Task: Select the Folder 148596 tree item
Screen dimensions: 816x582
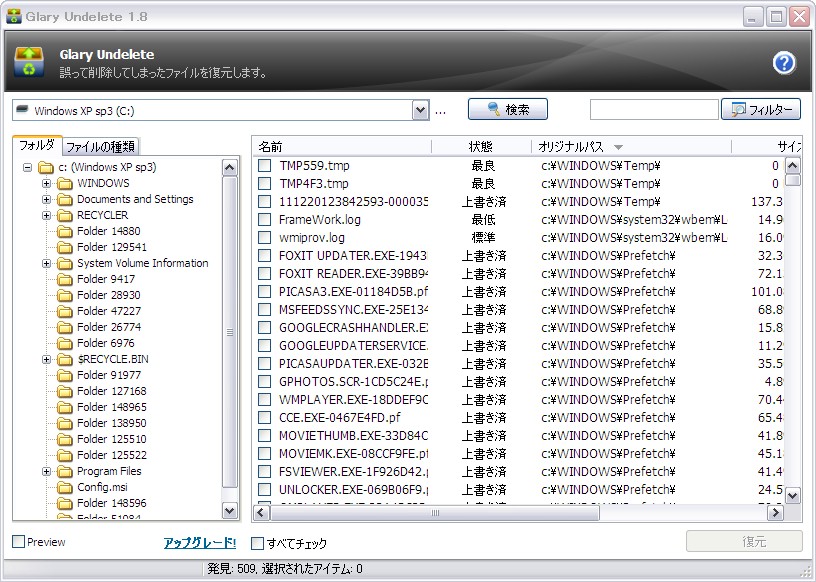Action: (x=112, y=503)
